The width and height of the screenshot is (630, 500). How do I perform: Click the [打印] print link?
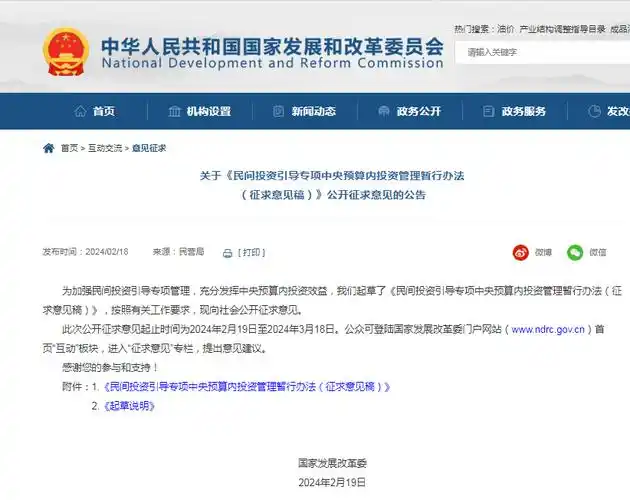pyautogui.click(x=252, y=252)
